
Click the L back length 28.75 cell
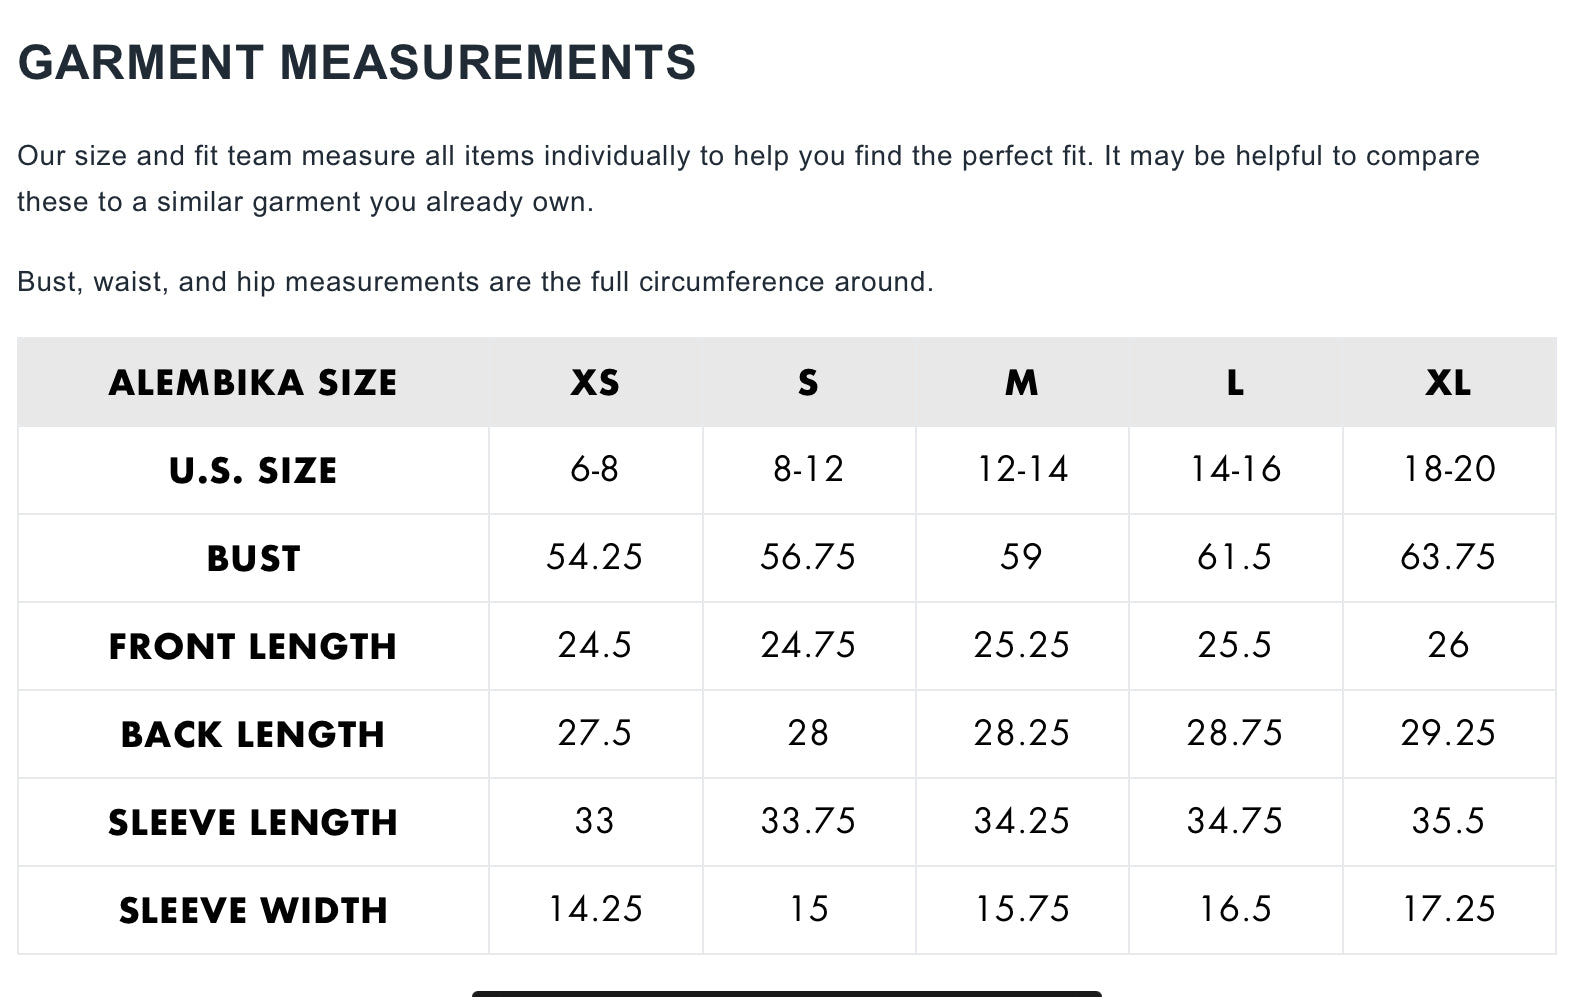(x=1235, y=734)
